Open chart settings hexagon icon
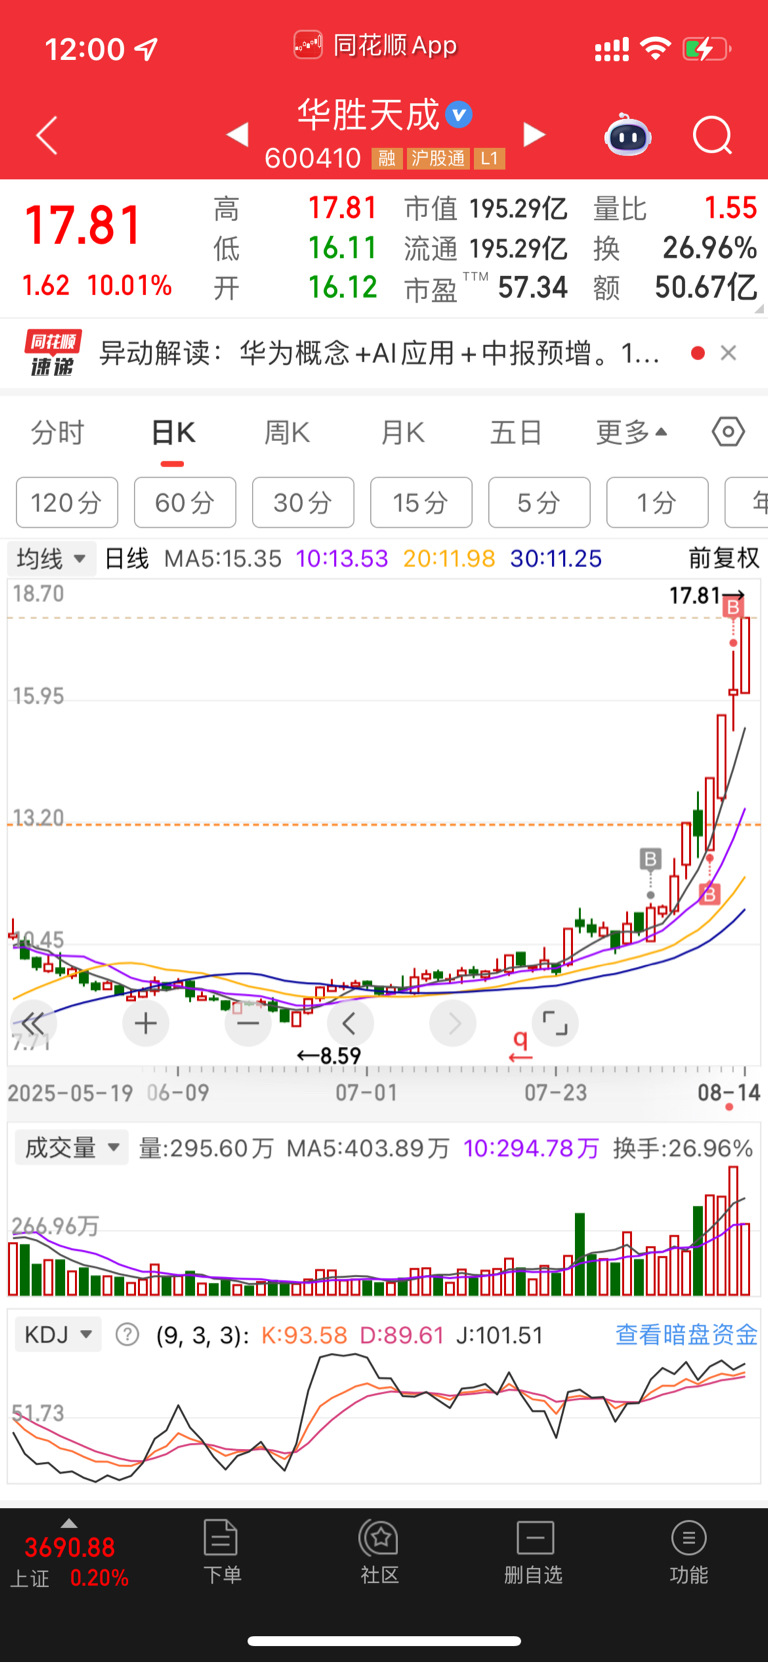 (x=728, y=432)
